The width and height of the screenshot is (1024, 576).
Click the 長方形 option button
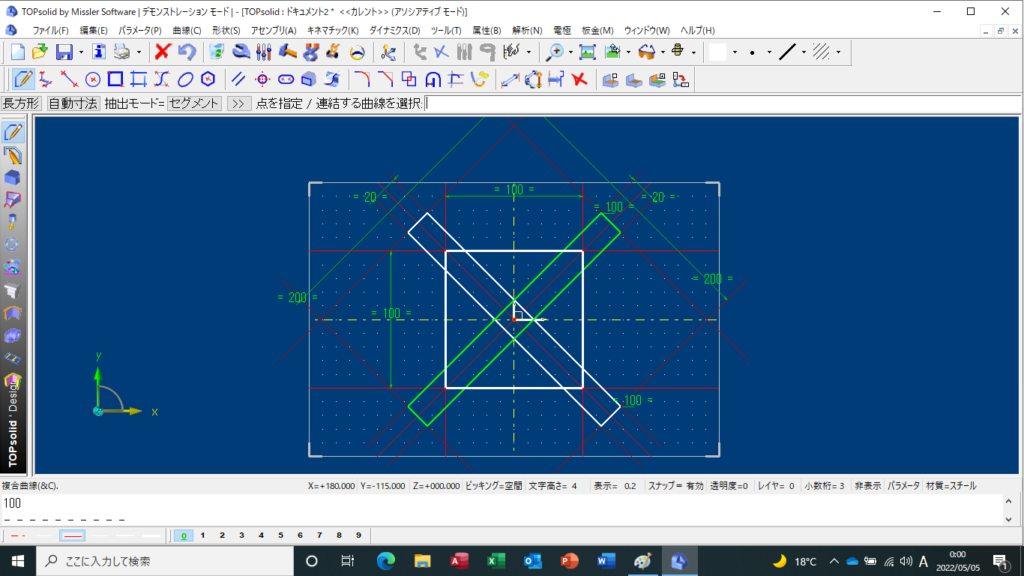coord(21,104)
